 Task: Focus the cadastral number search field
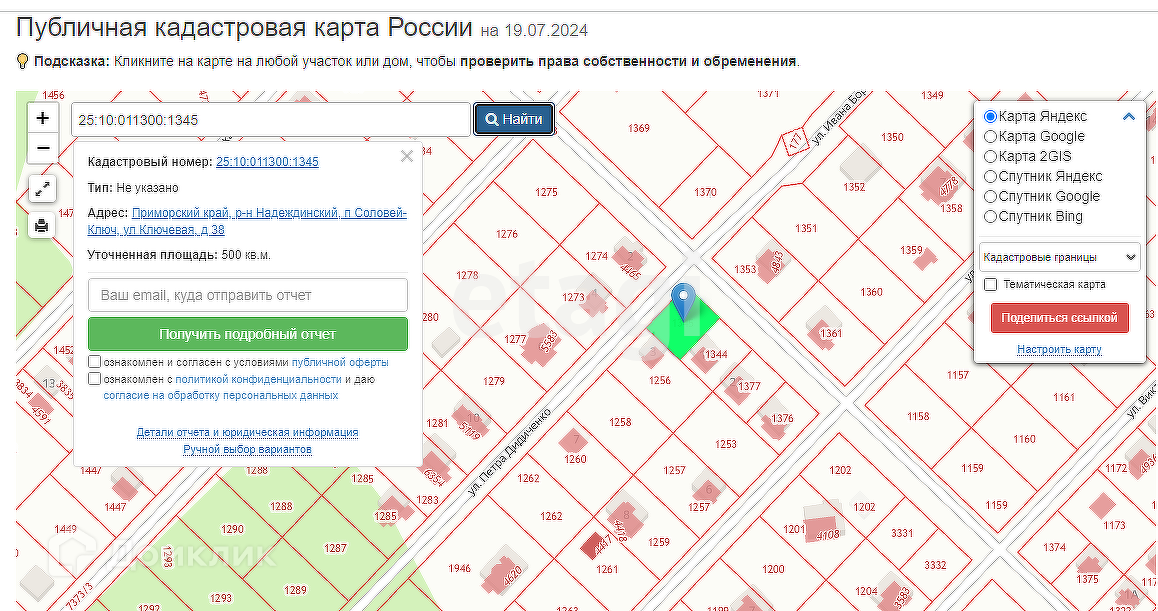(x=271, y=120)
